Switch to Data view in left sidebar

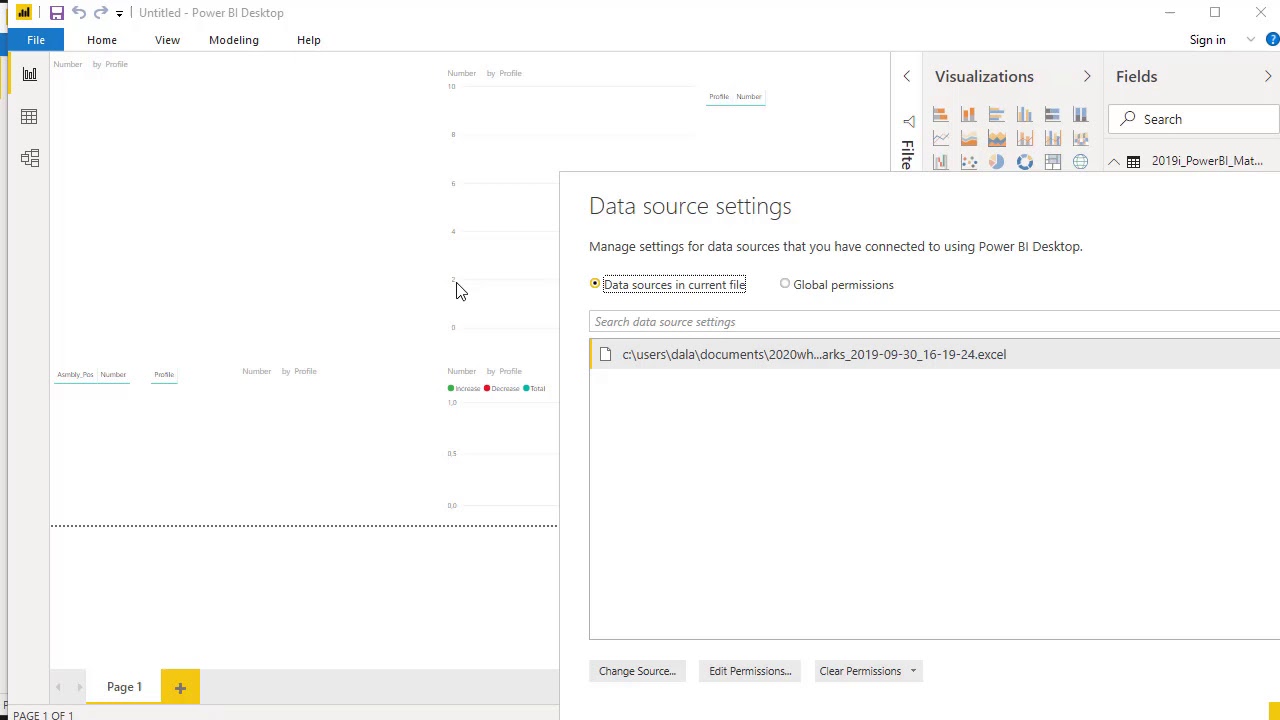point(29,117)
